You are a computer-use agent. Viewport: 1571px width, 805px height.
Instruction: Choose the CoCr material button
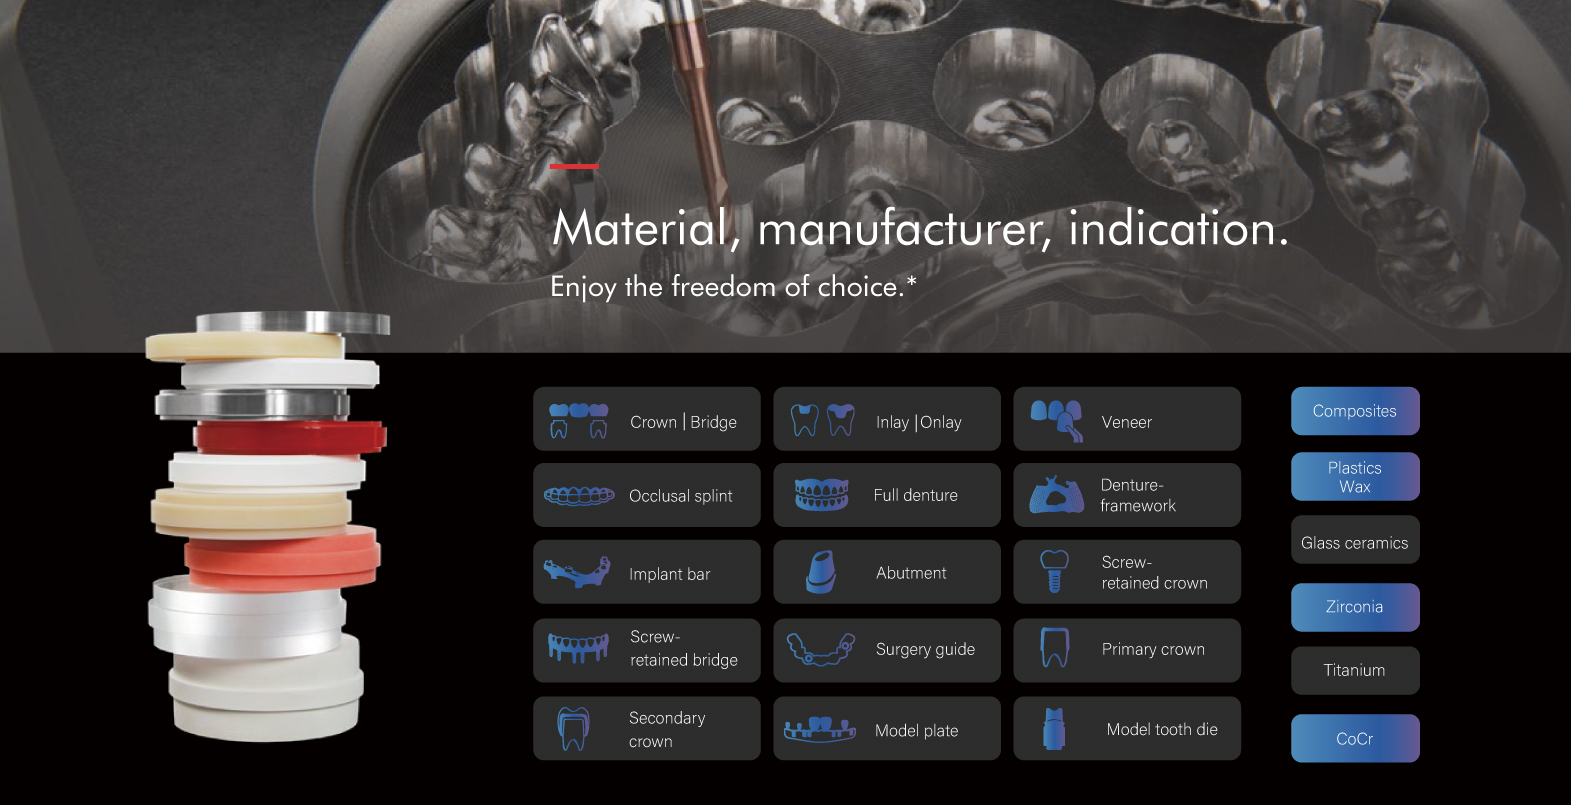1354,738
